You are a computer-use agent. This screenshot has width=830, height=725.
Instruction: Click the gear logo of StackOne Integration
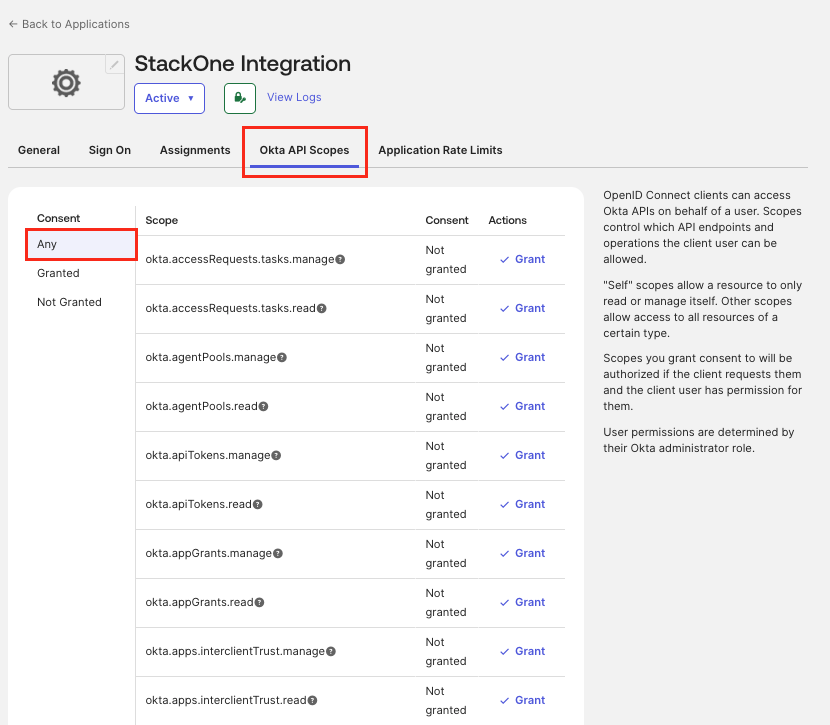[x=66, y=83]
